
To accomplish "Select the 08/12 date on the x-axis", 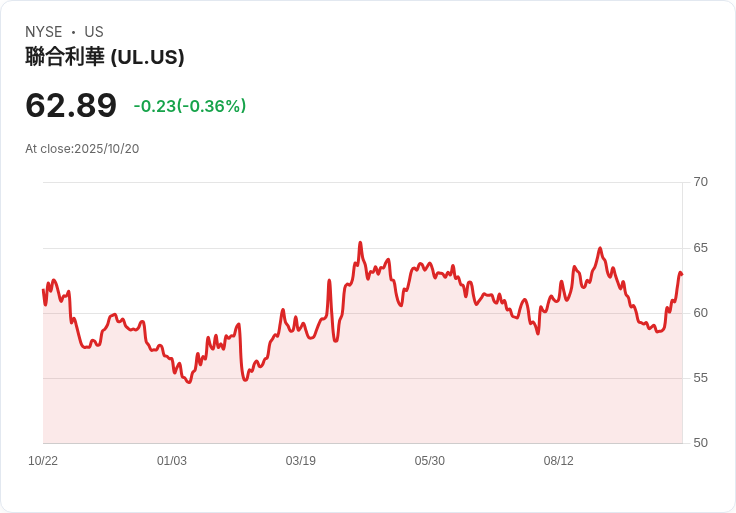I will pos(559,461).
